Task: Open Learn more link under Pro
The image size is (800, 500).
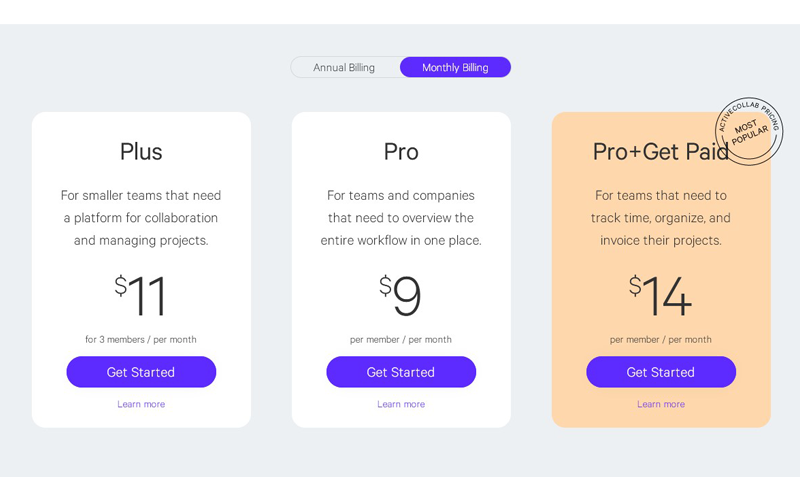Action: coord(401,404)
